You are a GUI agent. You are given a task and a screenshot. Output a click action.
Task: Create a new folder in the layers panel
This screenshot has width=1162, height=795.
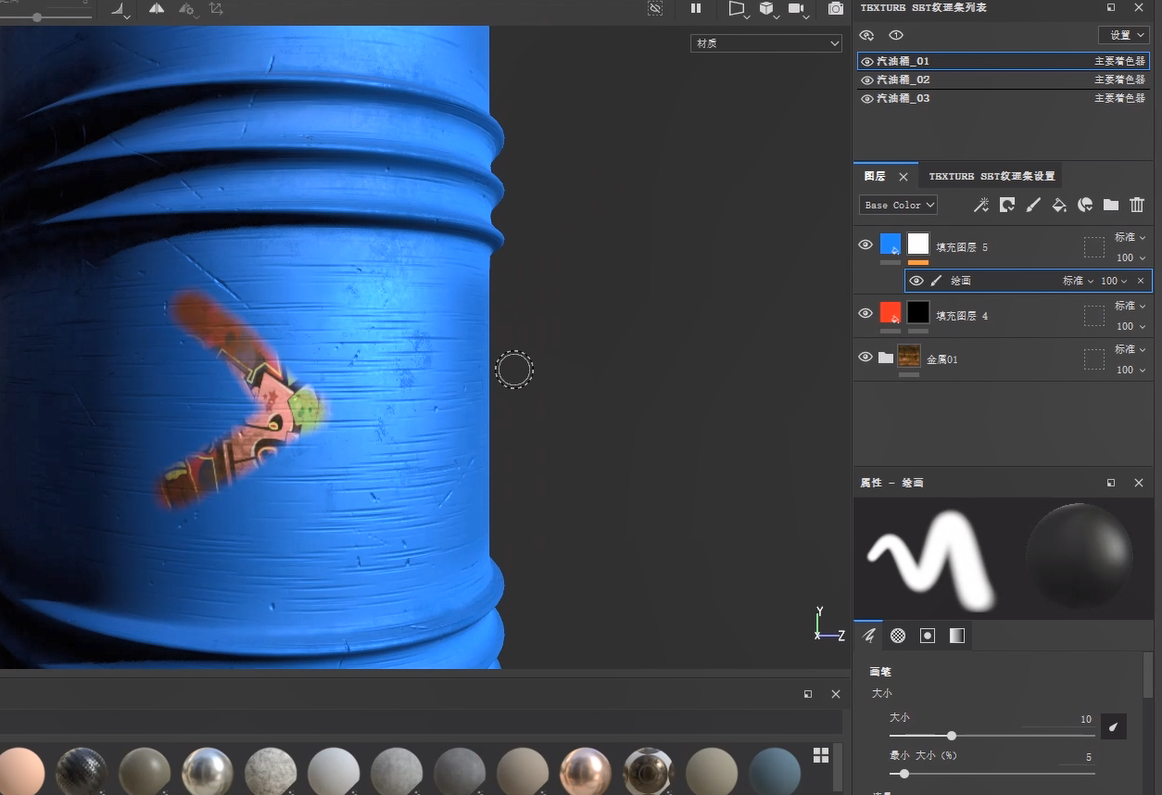pos(1111,205)
